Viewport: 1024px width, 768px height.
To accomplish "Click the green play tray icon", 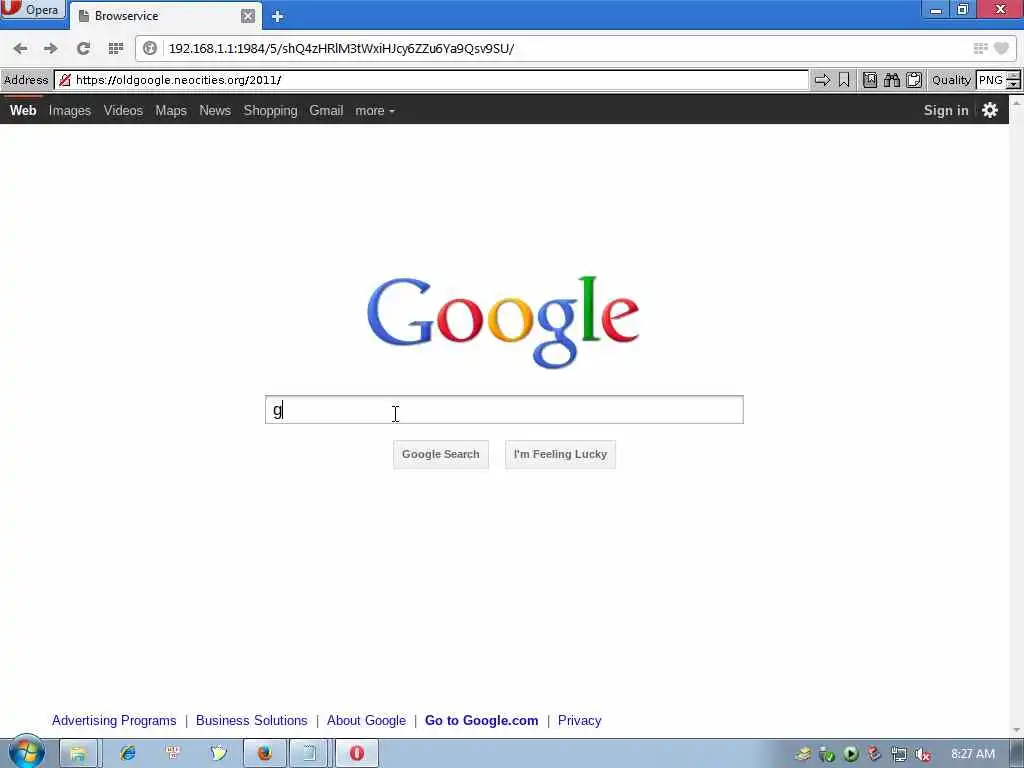I will tap(850, 754).
